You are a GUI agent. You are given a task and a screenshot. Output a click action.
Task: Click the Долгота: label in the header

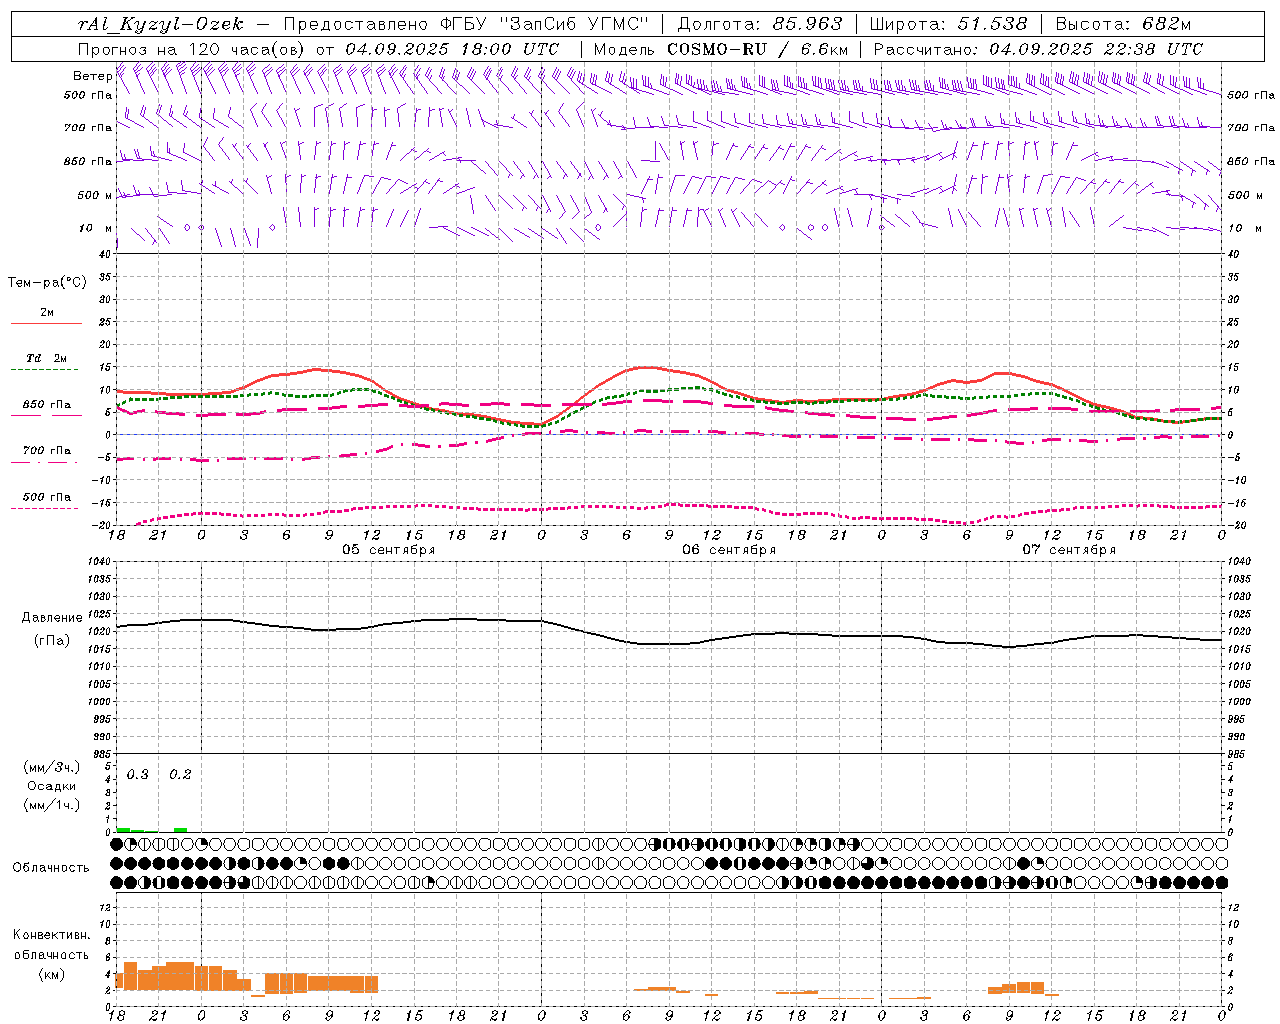tap(720, 24)
